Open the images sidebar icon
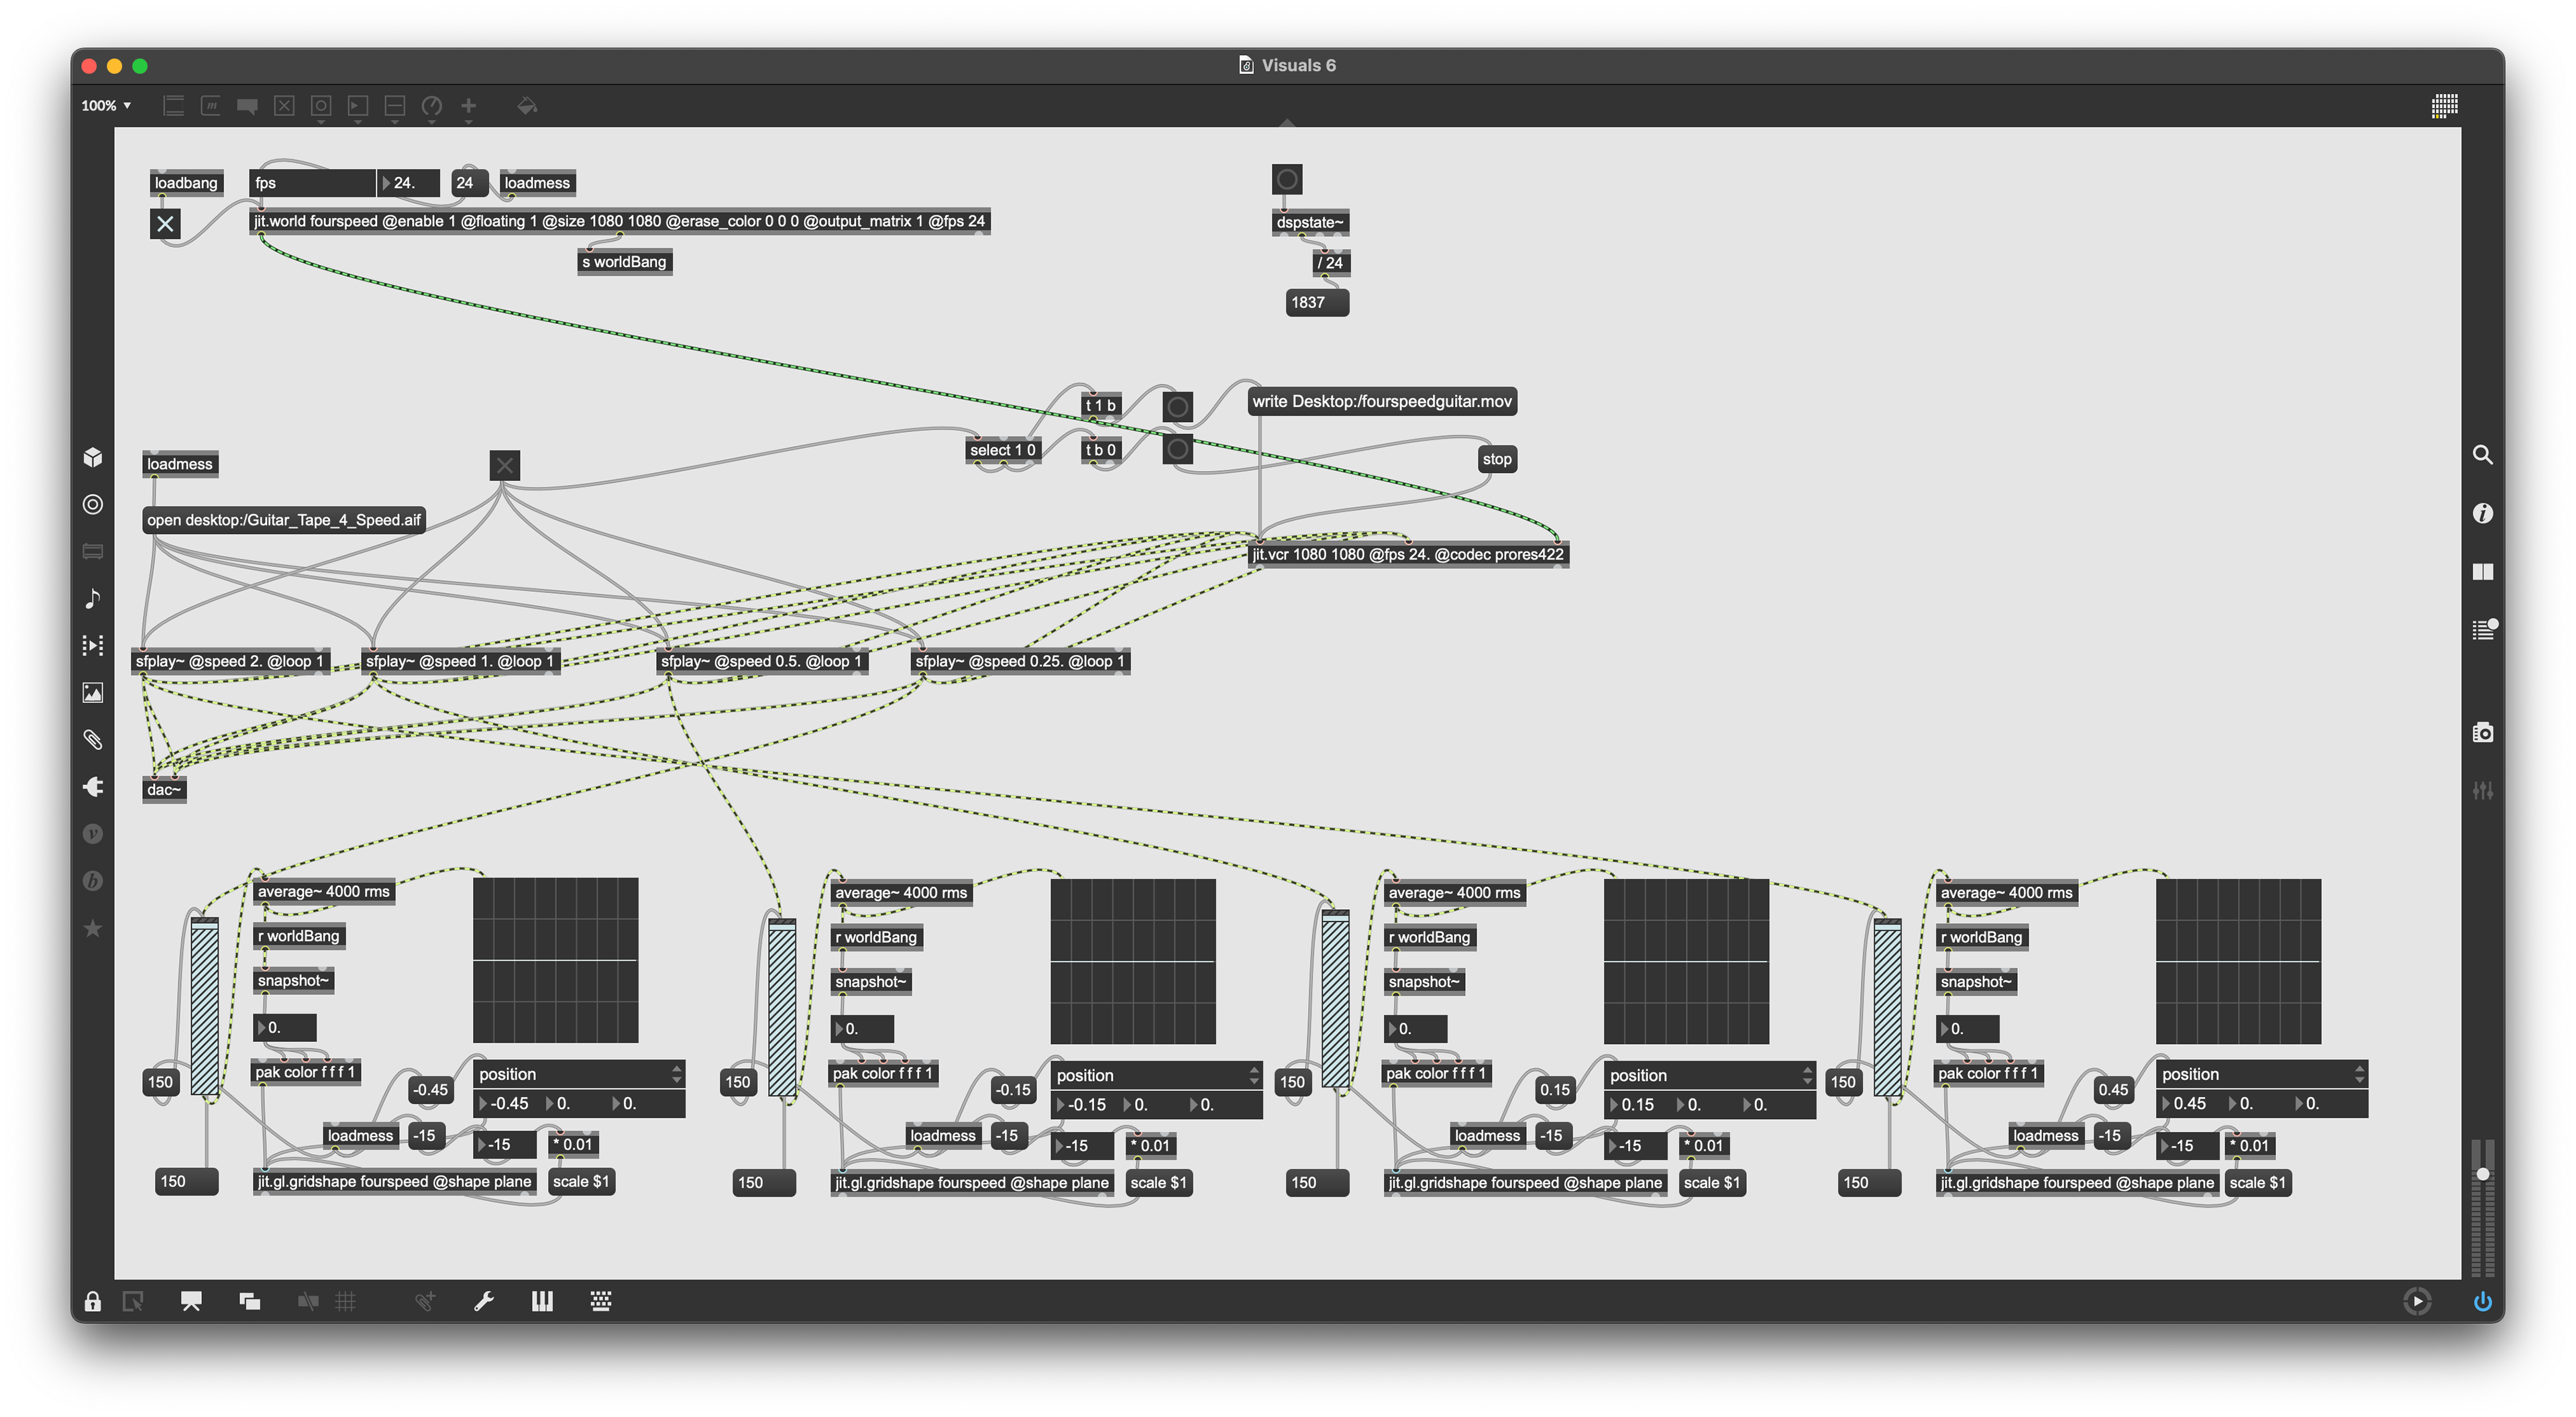Image resolution: width=2576 pixels, height=1417 pixels. coord(93,692)
